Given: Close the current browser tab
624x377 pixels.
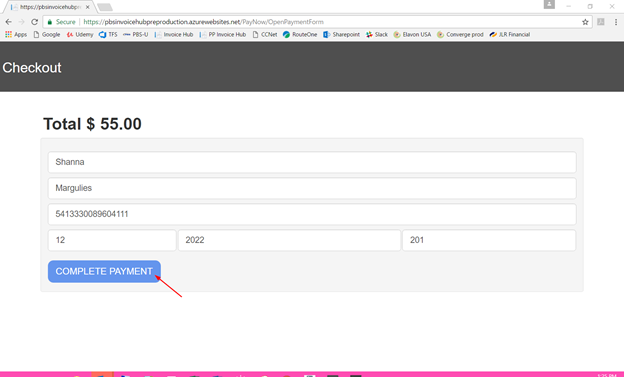Looking at the screenshot, I should click(x=88, y=7).
